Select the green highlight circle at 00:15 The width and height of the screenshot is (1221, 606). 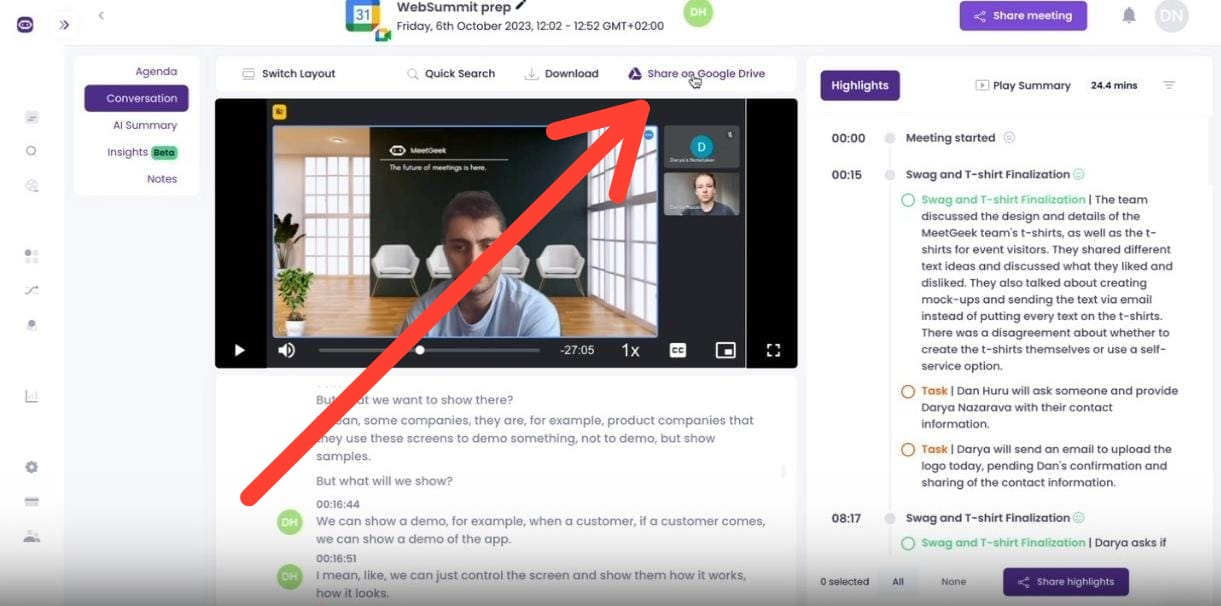pyautogui.click(x=908, y=200)
